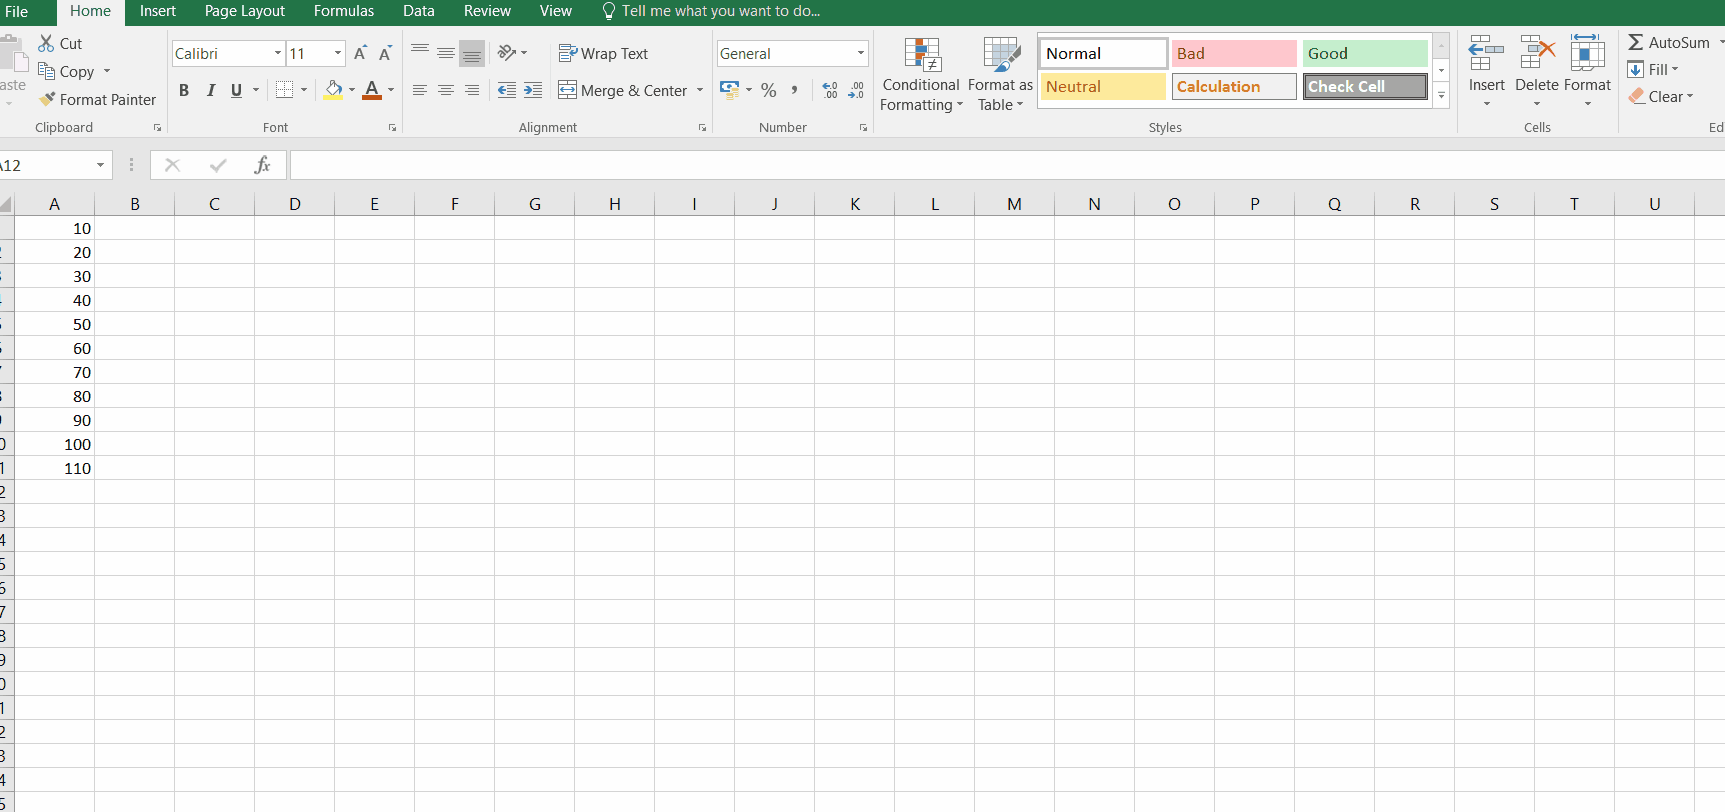
Task: Open Format as Table gallery
Action: [x=1000, y=75]
